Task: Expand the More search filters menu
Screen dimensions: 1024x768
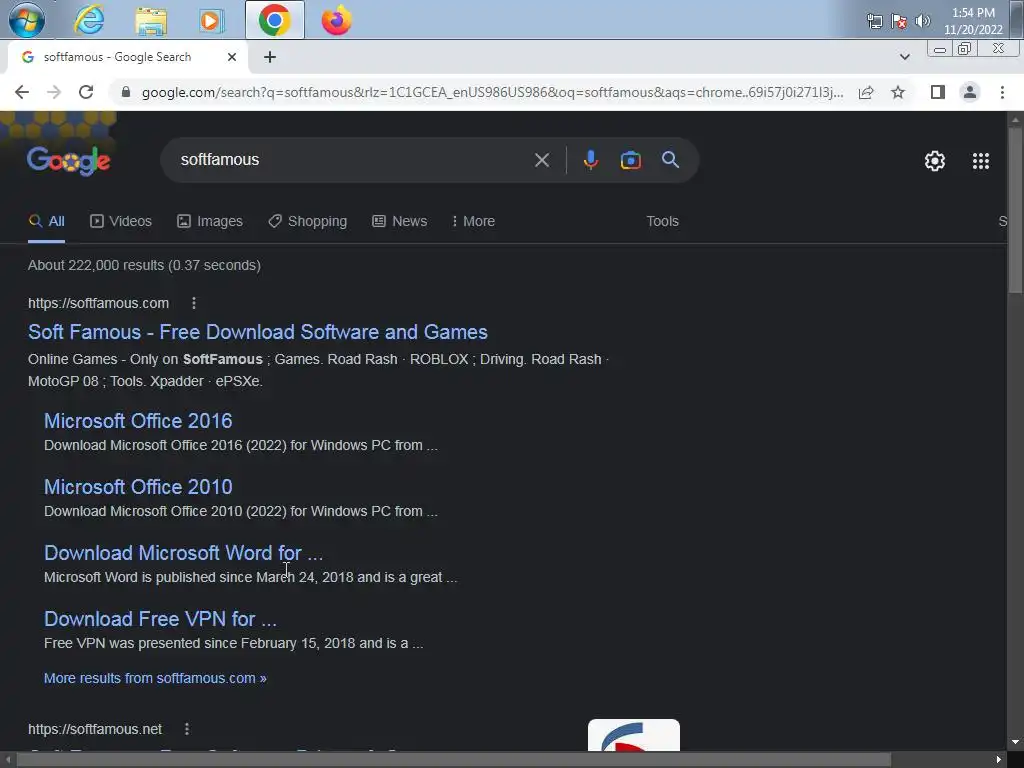Action: click(473, 221)
